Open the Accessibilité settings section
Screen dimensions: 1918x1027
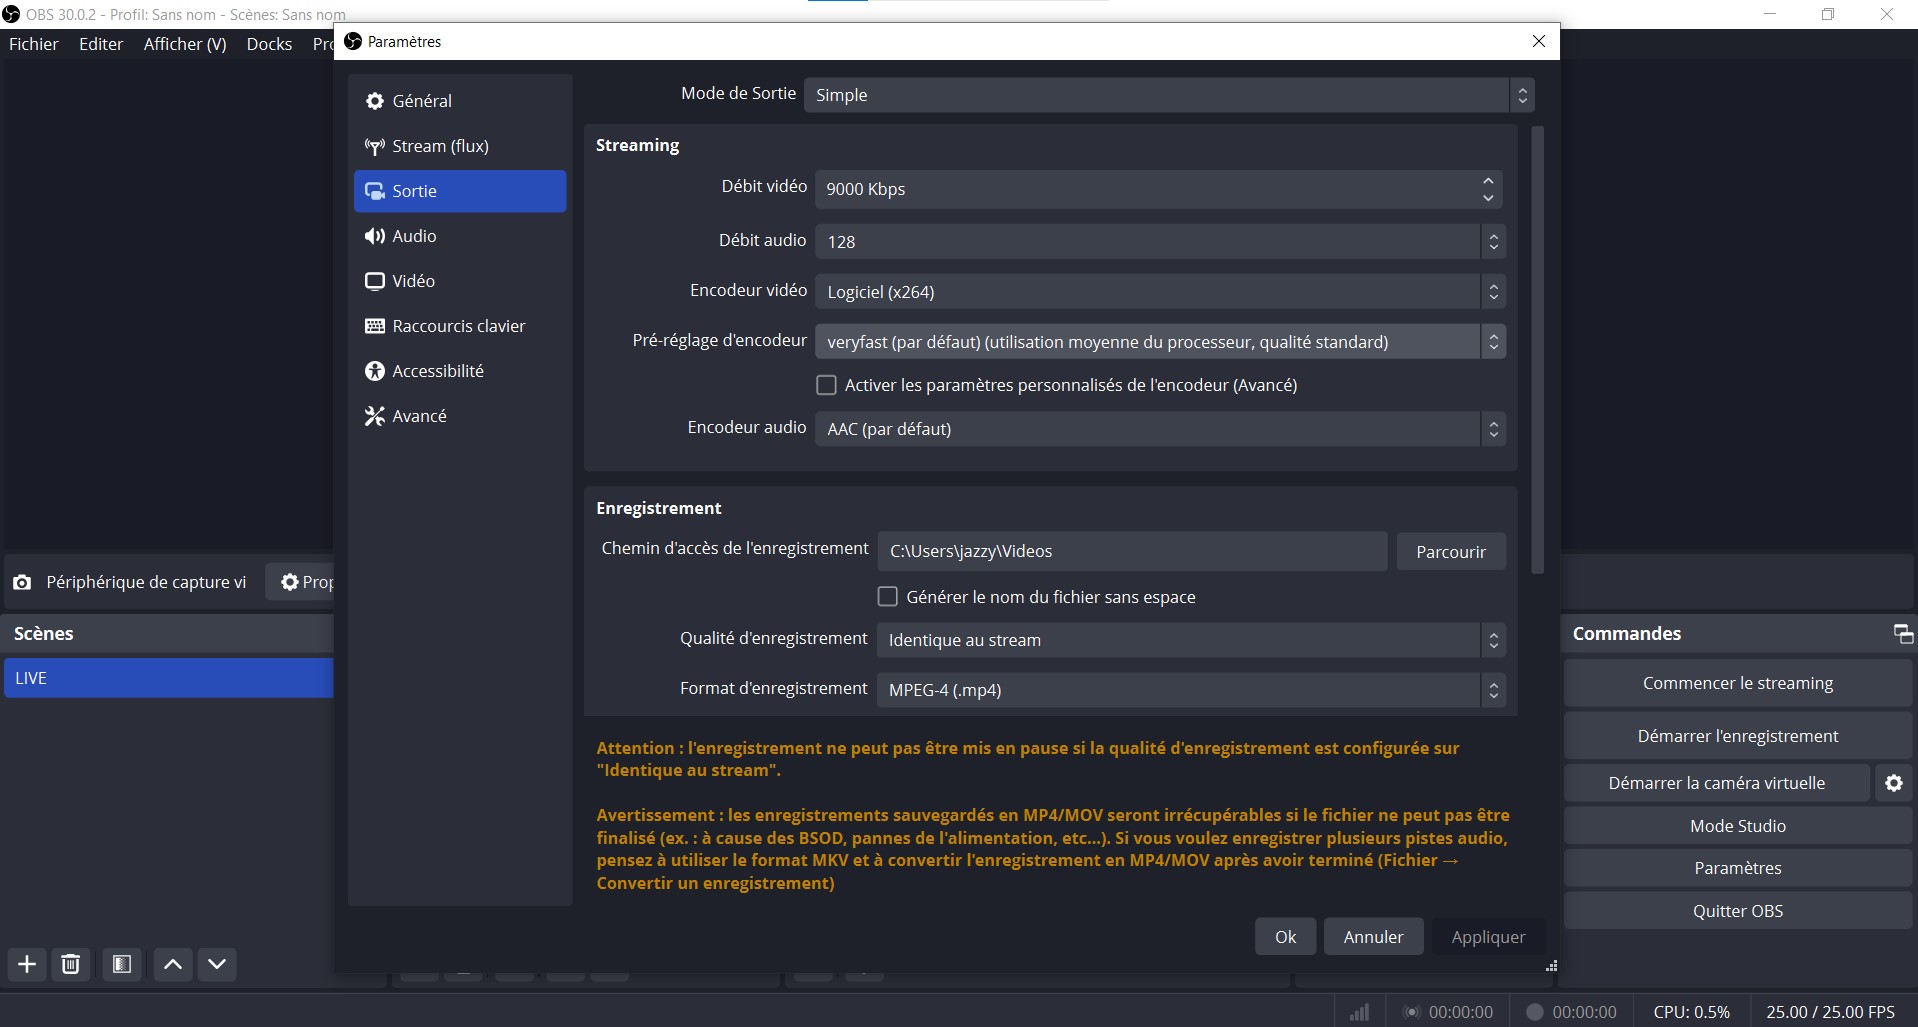click(438, 371)
